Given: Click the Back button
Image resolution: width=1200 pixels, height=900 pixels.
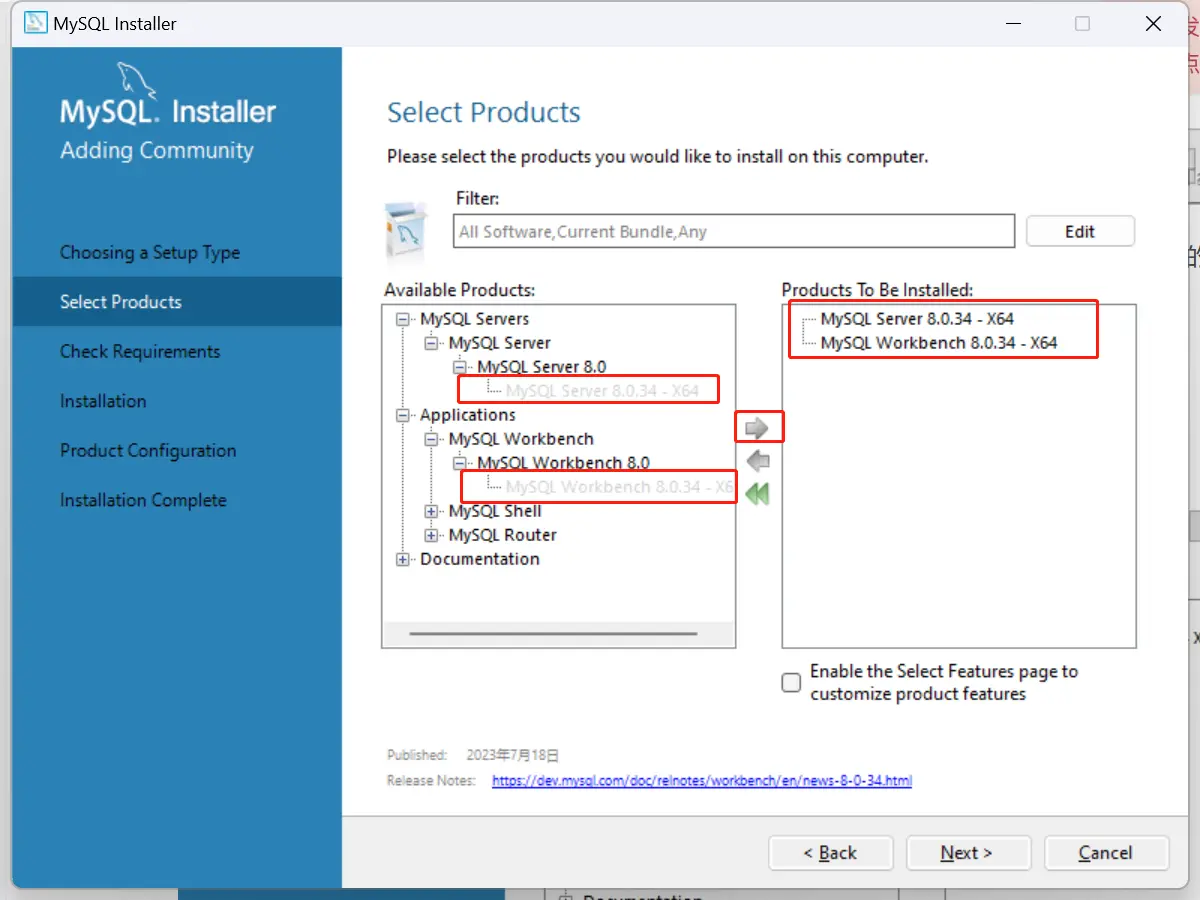Looking at the screenshot, I should 830,853.
